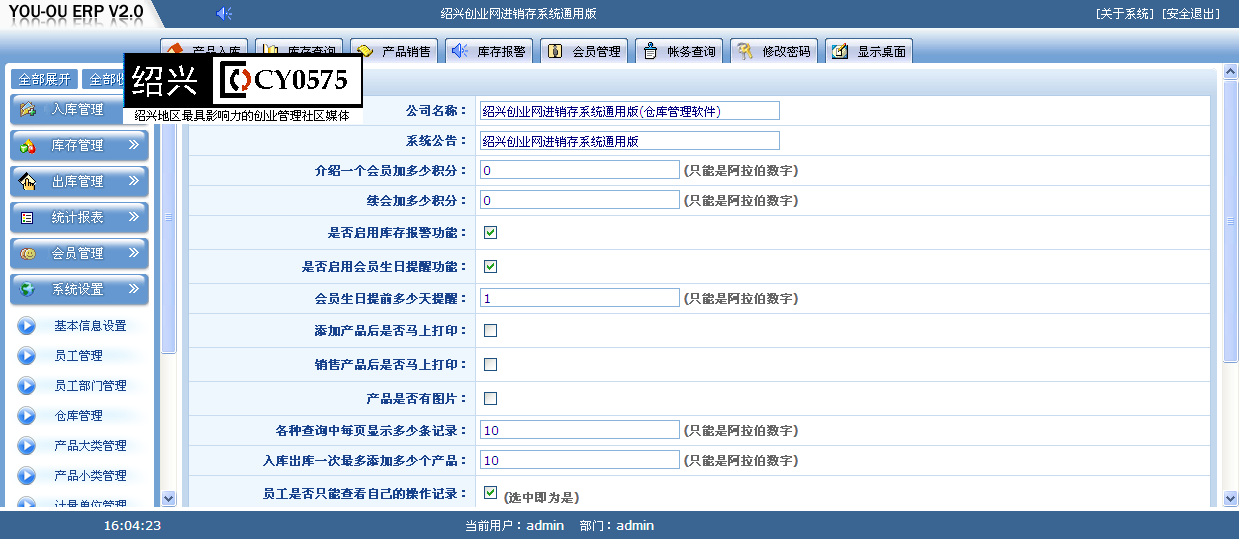Click the 安全退出 link

(x=1191, y=14)
